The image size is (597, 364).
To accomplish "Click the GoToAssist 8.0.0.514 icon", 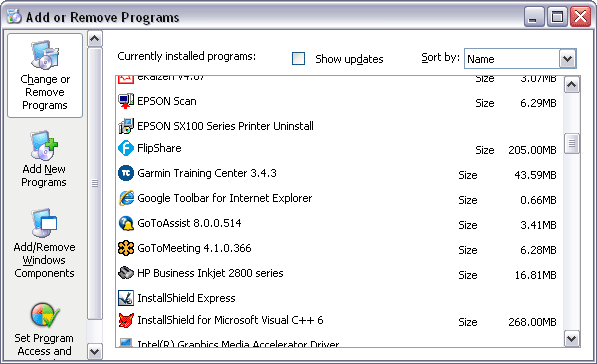I will (x=126, y=223).
